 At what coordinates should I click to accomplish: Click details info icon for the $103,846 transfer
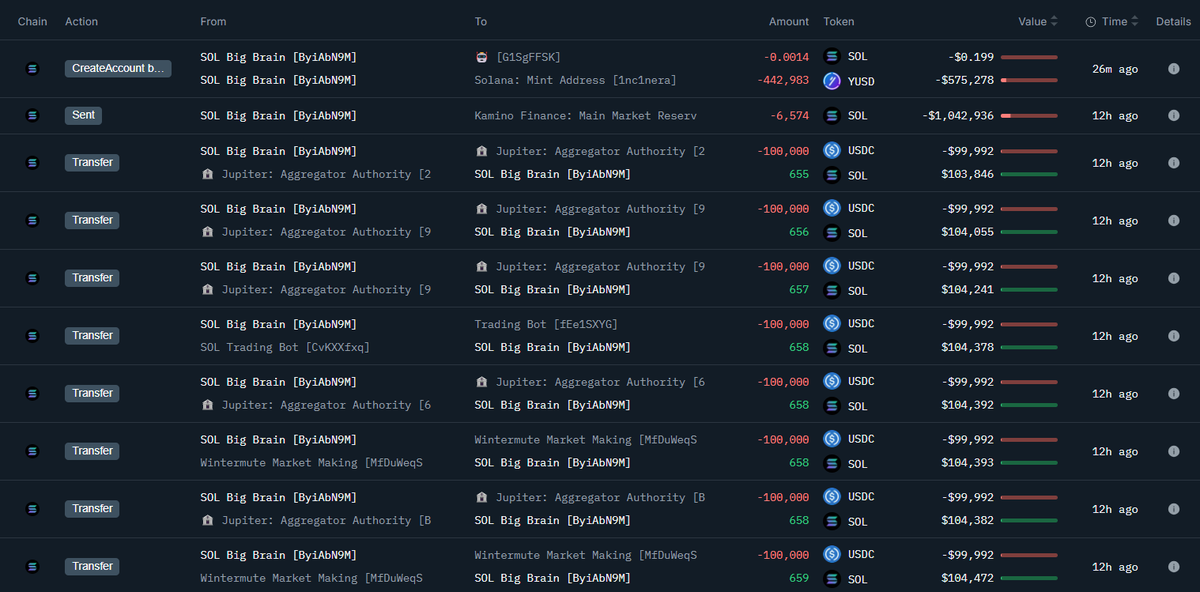[x=1174, y=163]
